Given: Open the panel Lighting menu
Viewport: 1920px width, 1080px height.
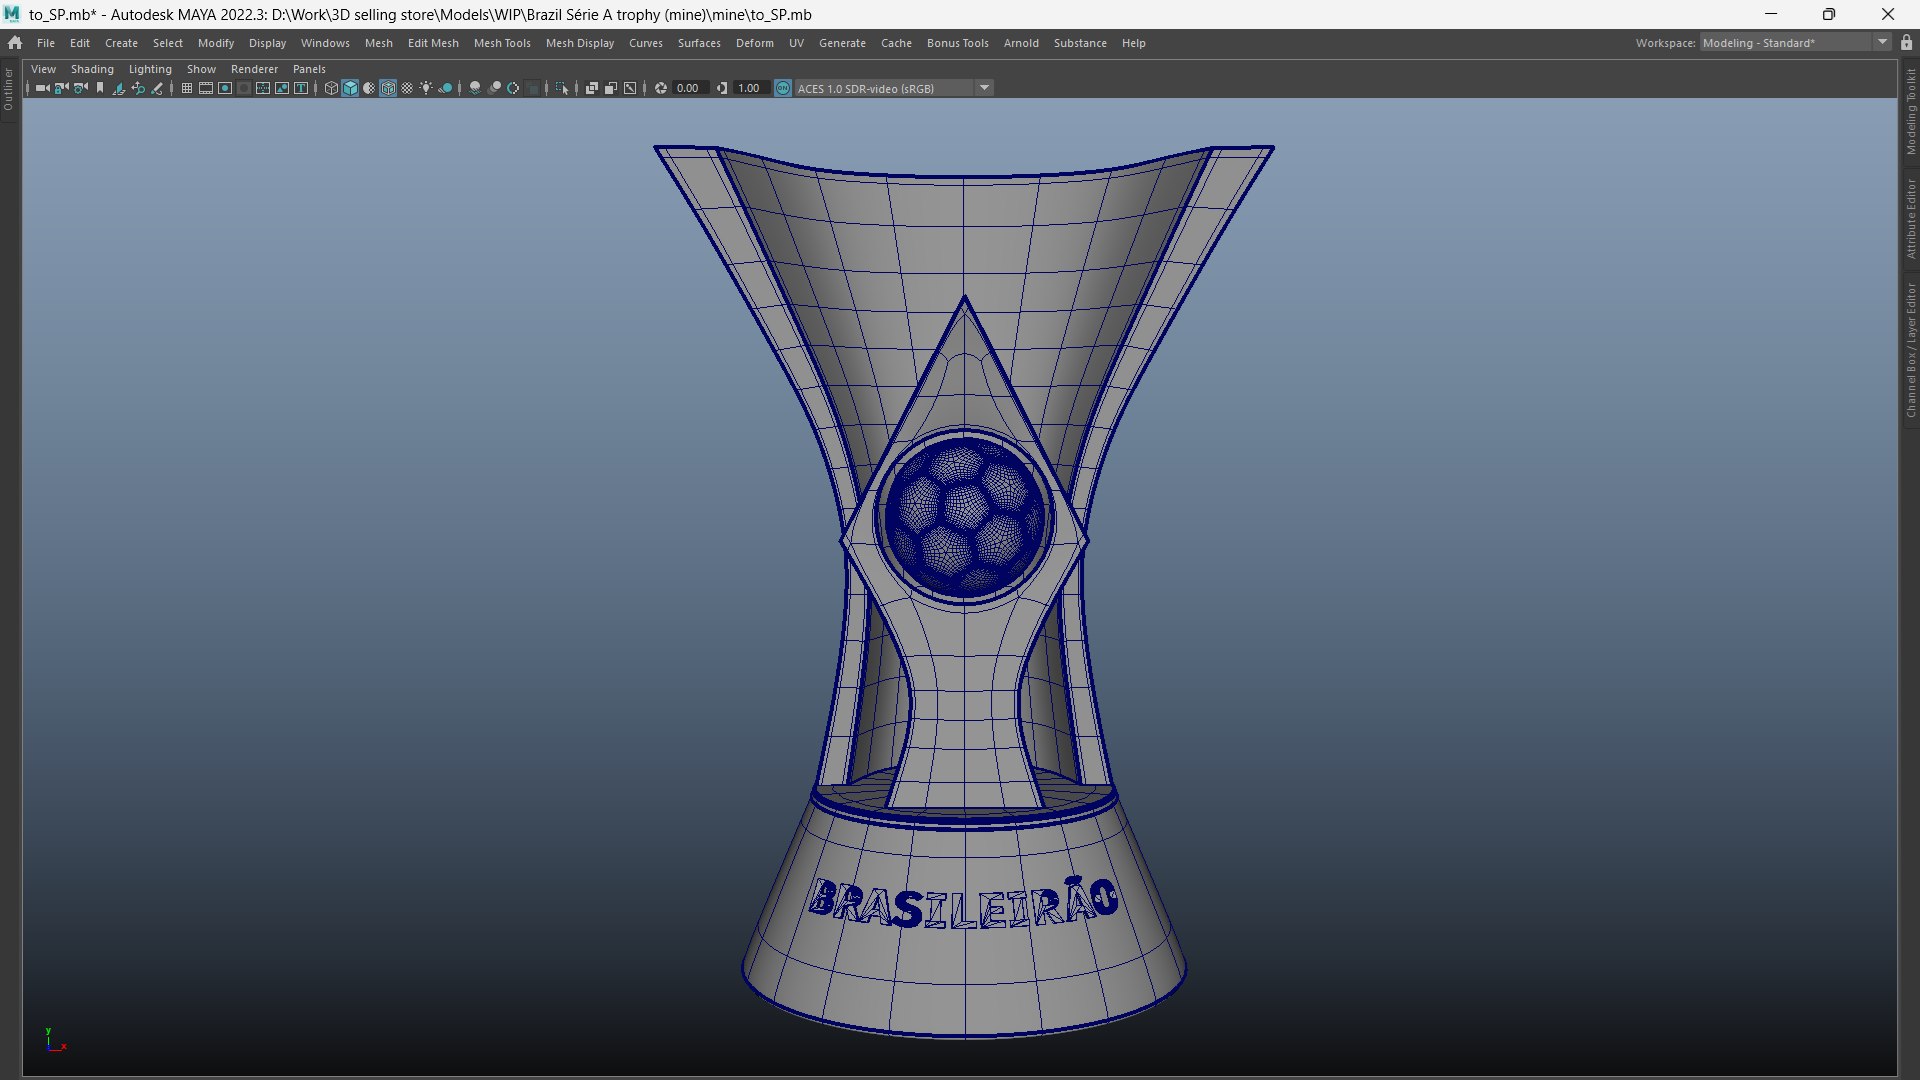Looking at the screenshot, I should (x=150, y=69).
